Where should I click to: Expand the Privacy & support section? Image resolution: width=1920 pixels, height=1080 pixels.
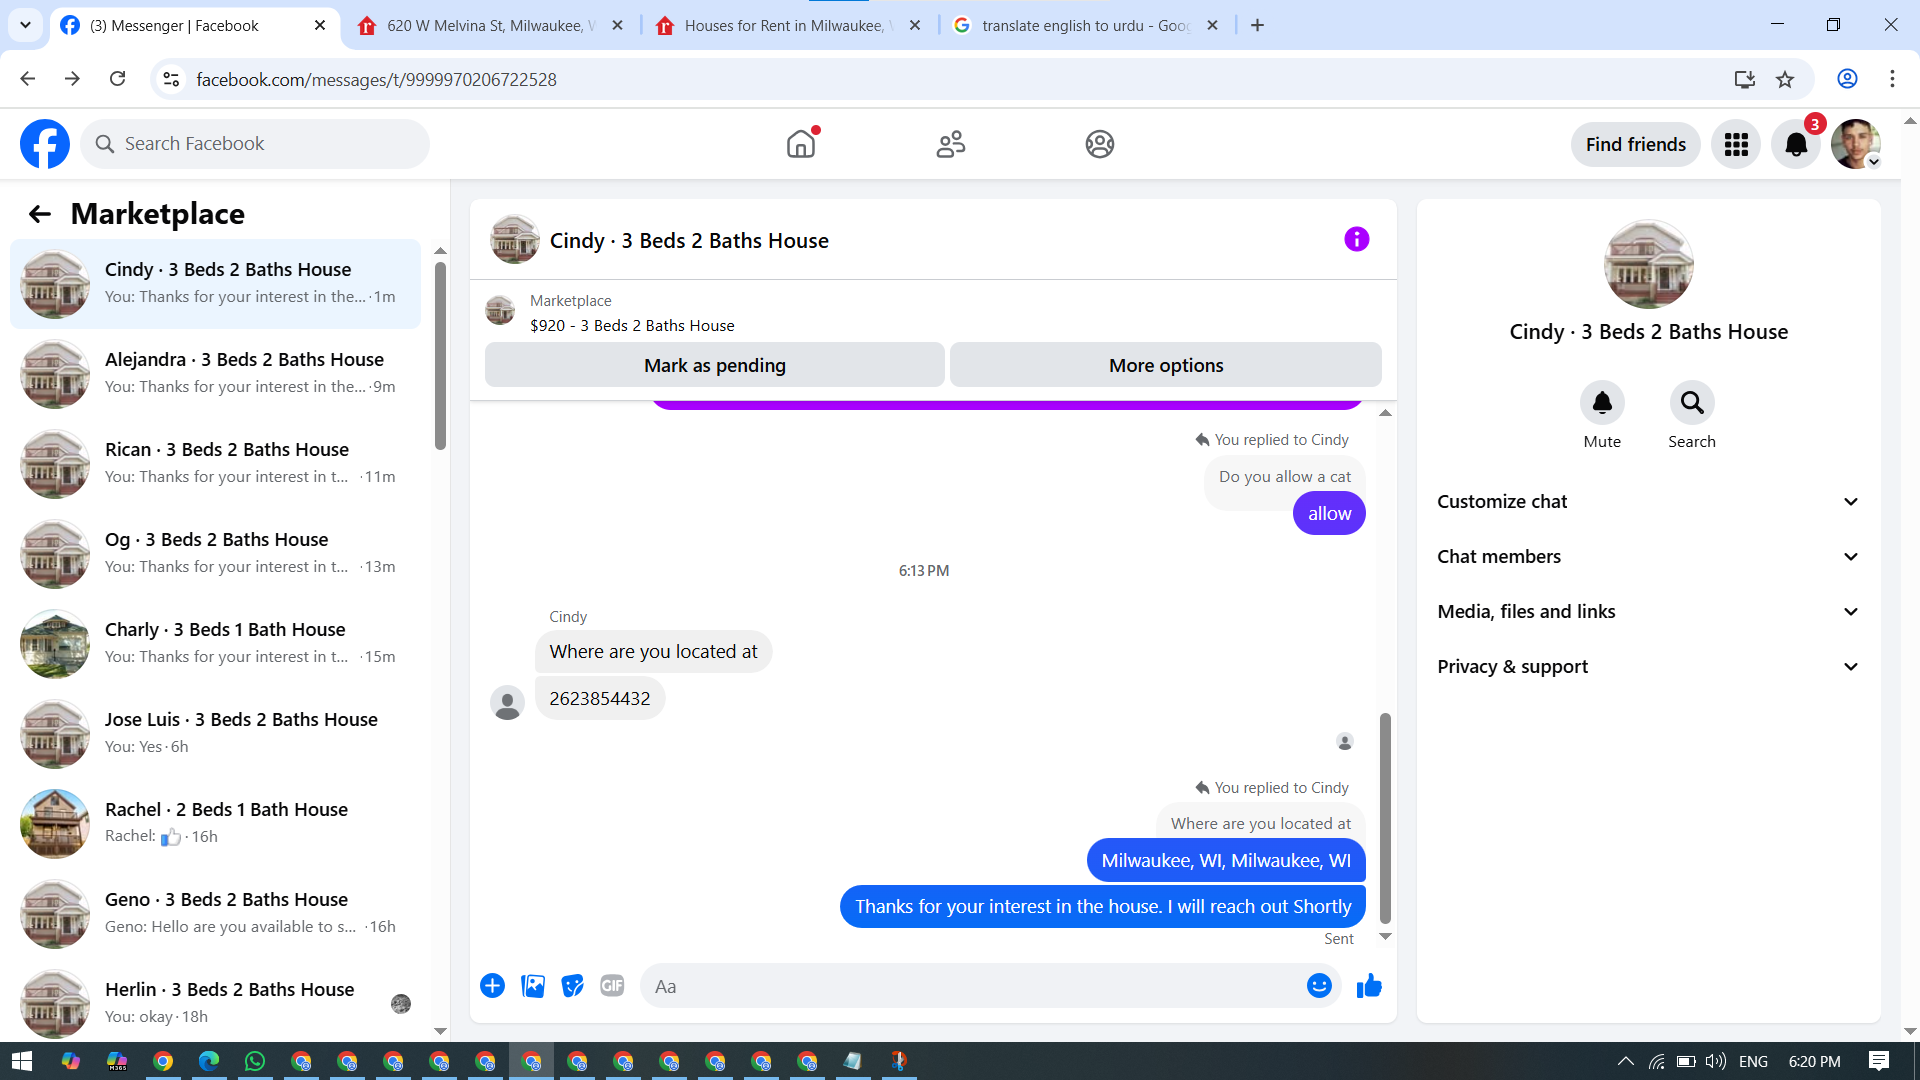[1648, 667]
